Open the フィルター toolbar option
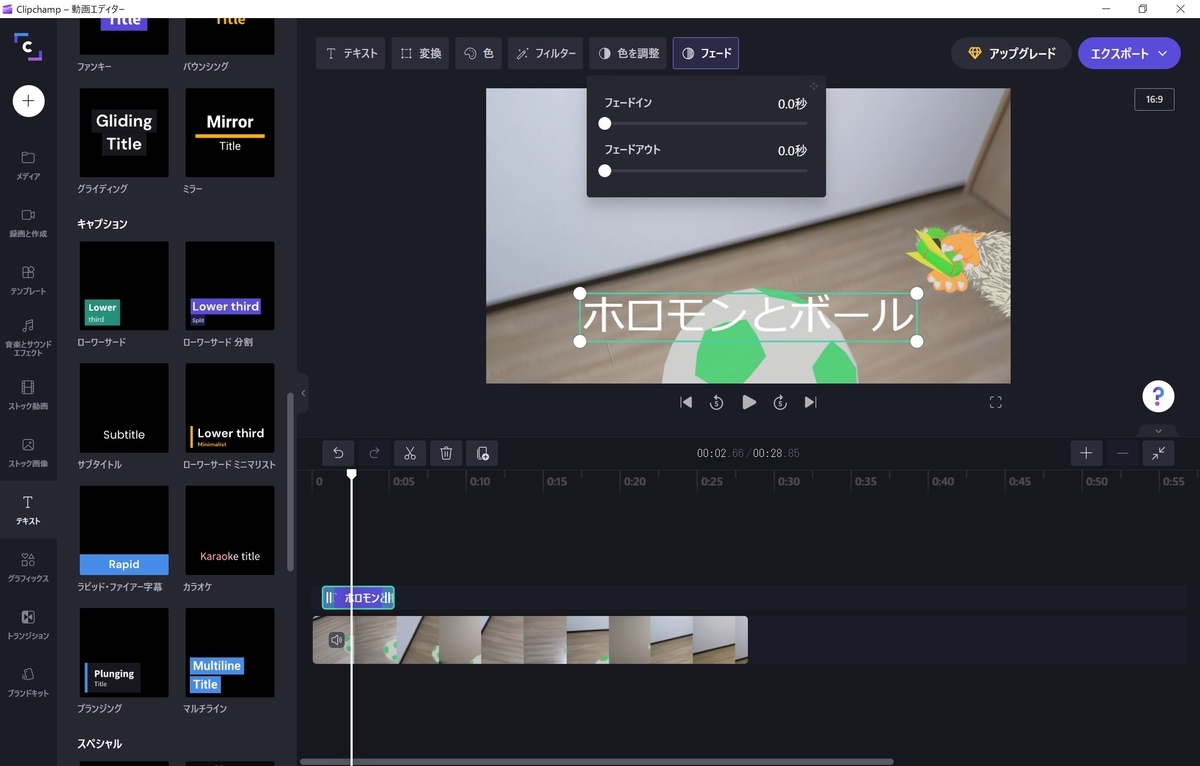This screenshot has width=1200, height=766. tap(545, 53)
